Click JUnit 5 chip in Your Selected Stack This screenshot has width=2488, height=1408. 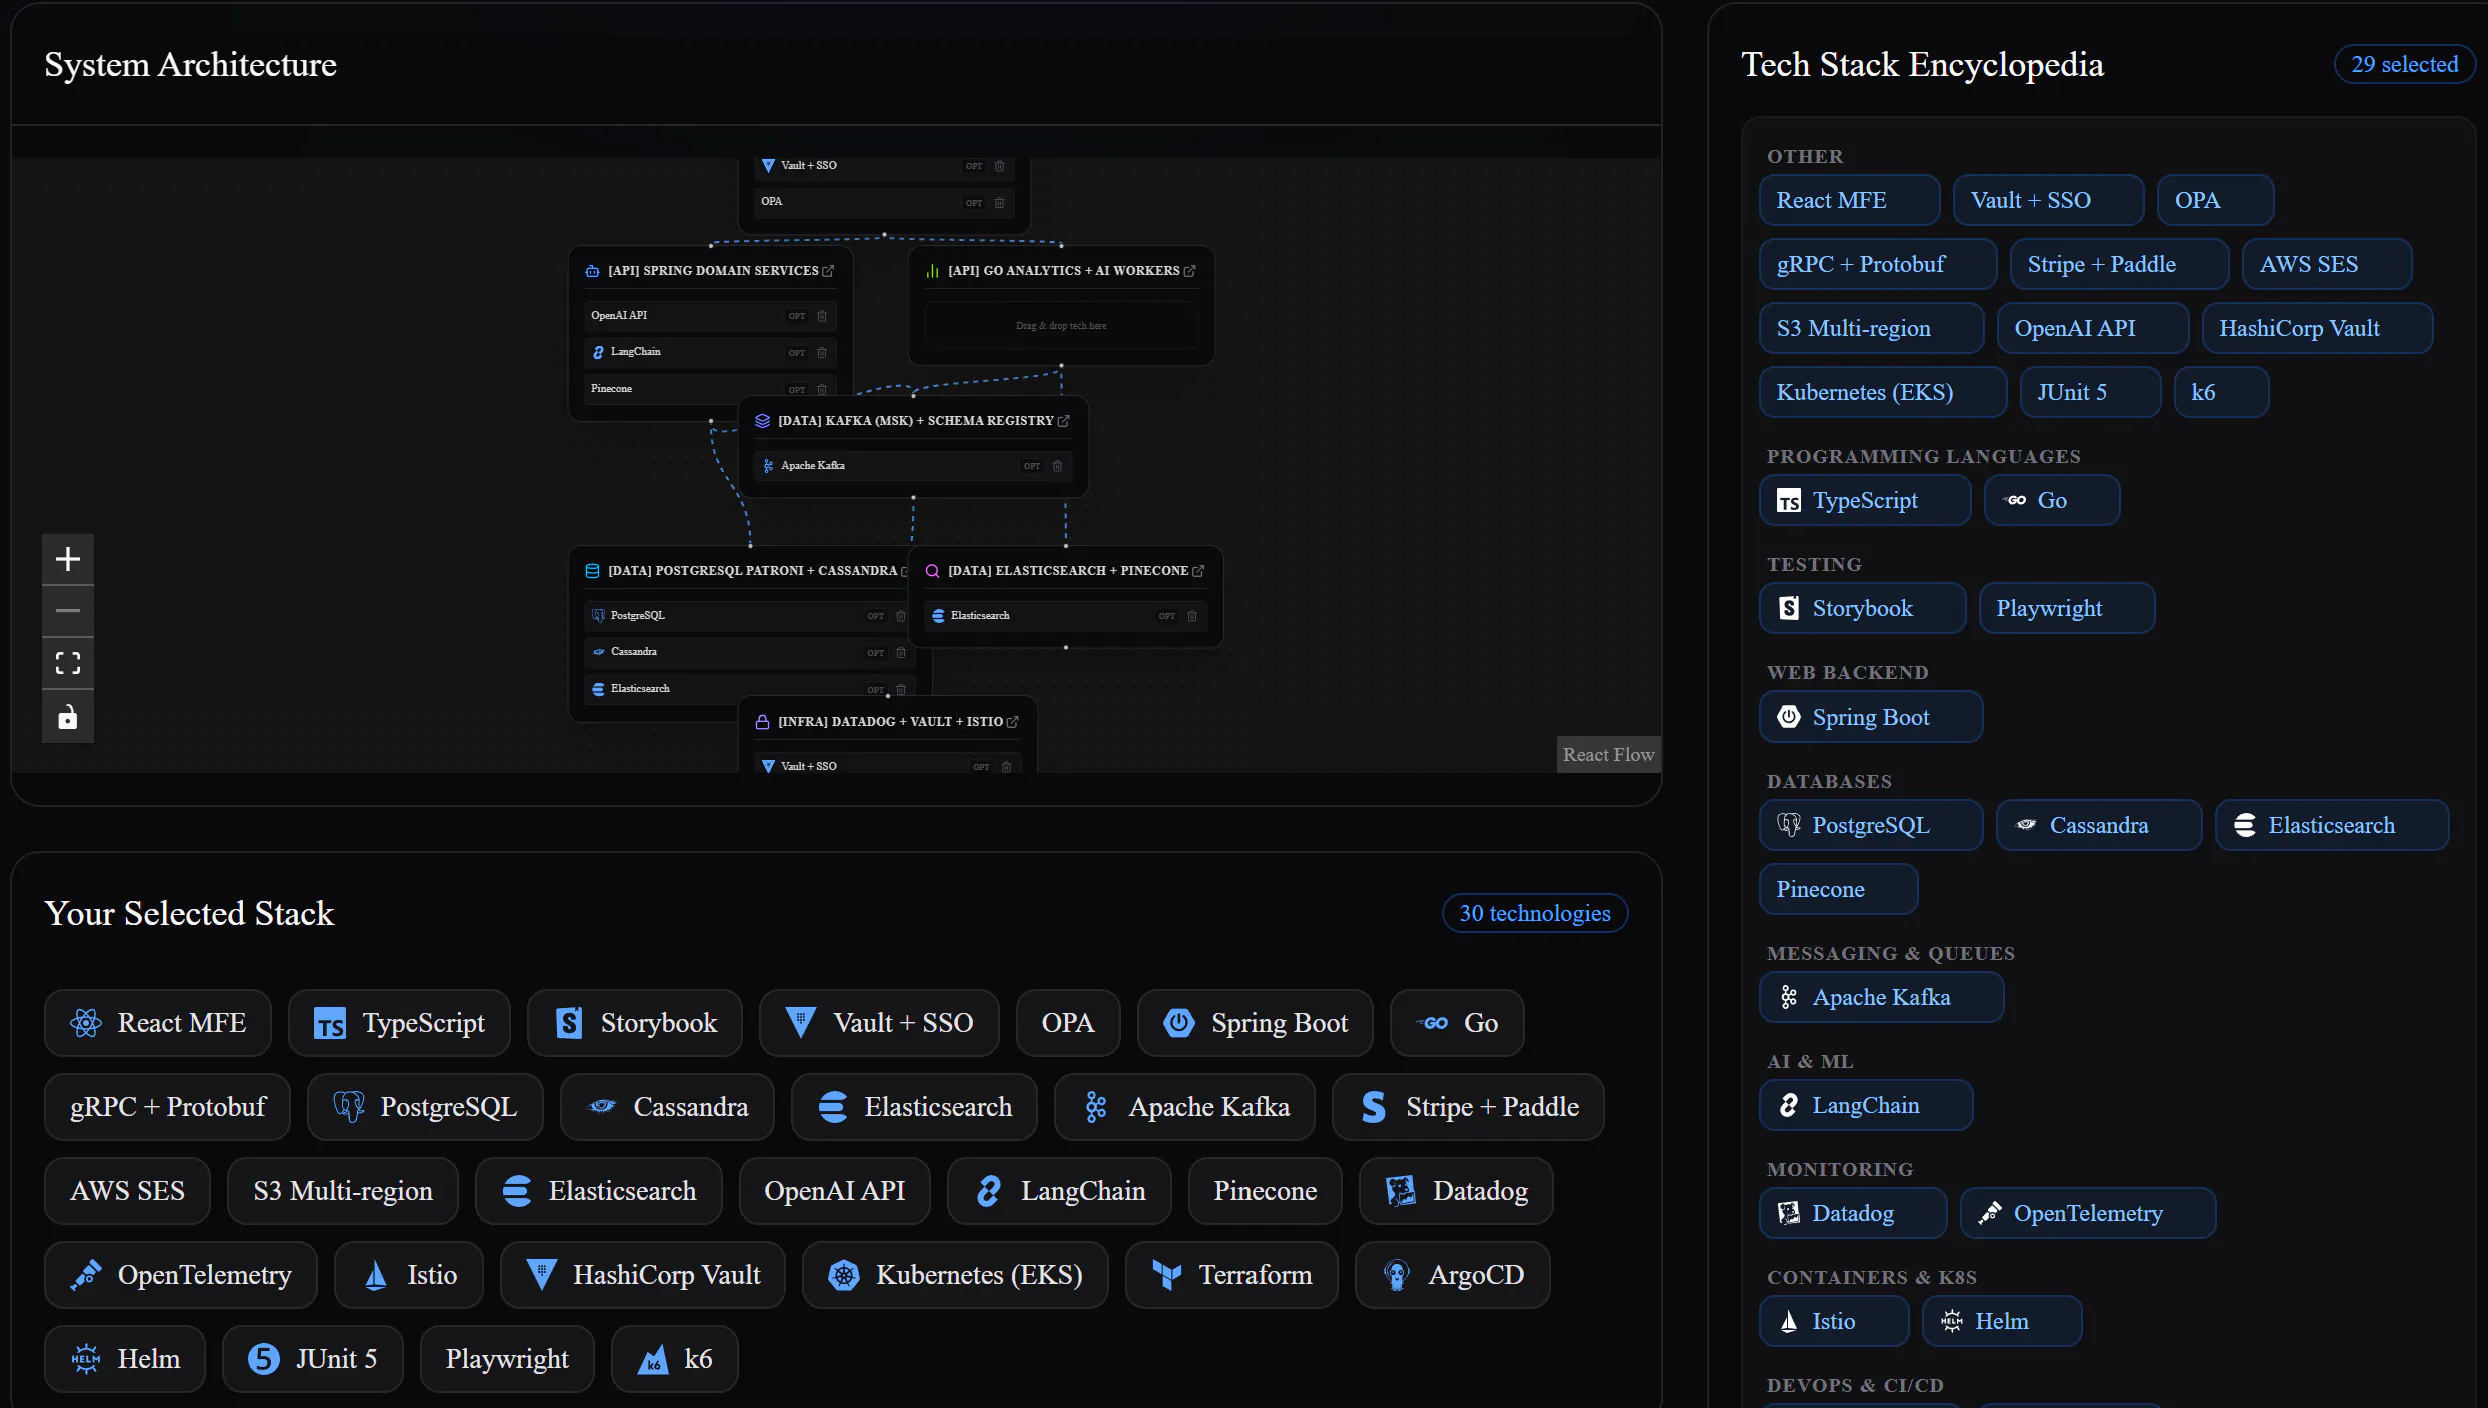pyautogui.click(x=312, y=1359)
